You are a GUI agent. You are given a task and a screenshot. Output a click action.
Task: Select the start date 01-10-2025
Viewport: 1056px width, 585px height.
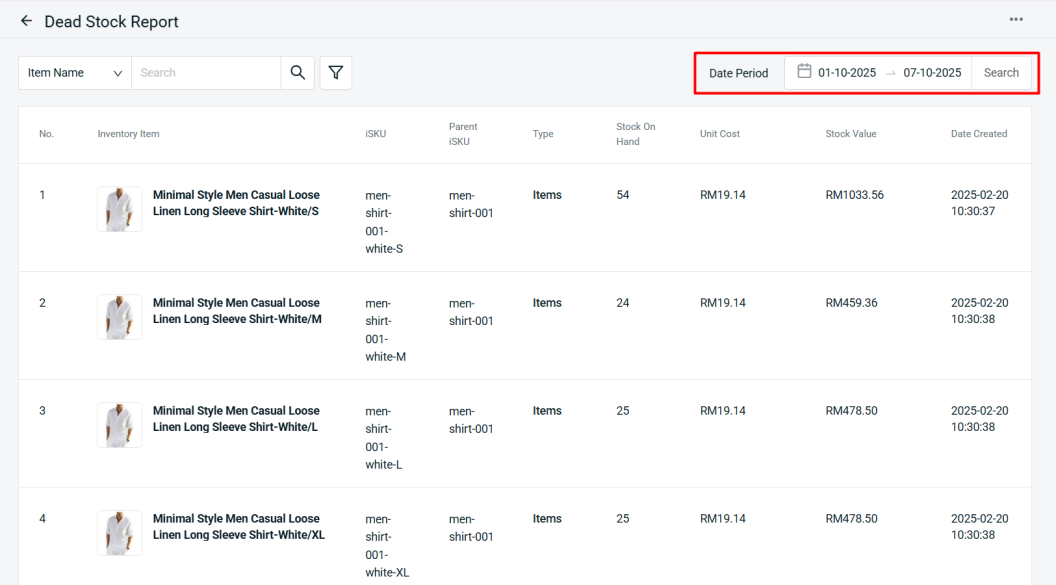[x=846, y=73]
